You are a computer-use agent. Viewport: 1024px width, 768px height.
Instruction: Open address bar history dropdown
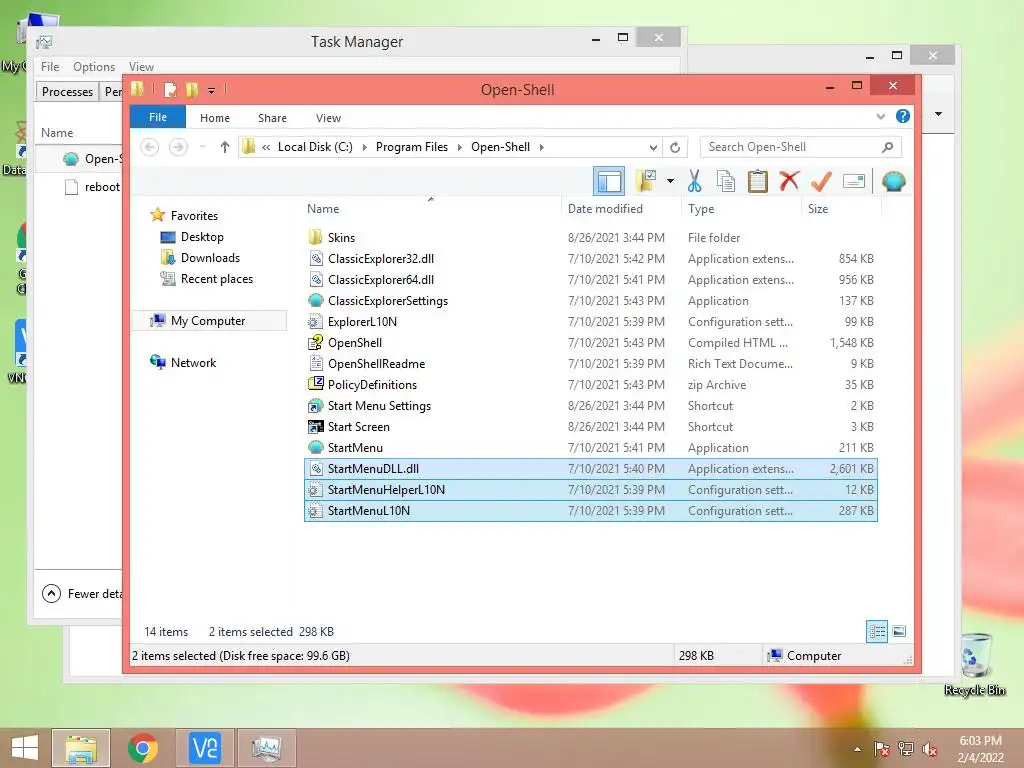click(652, 148)
